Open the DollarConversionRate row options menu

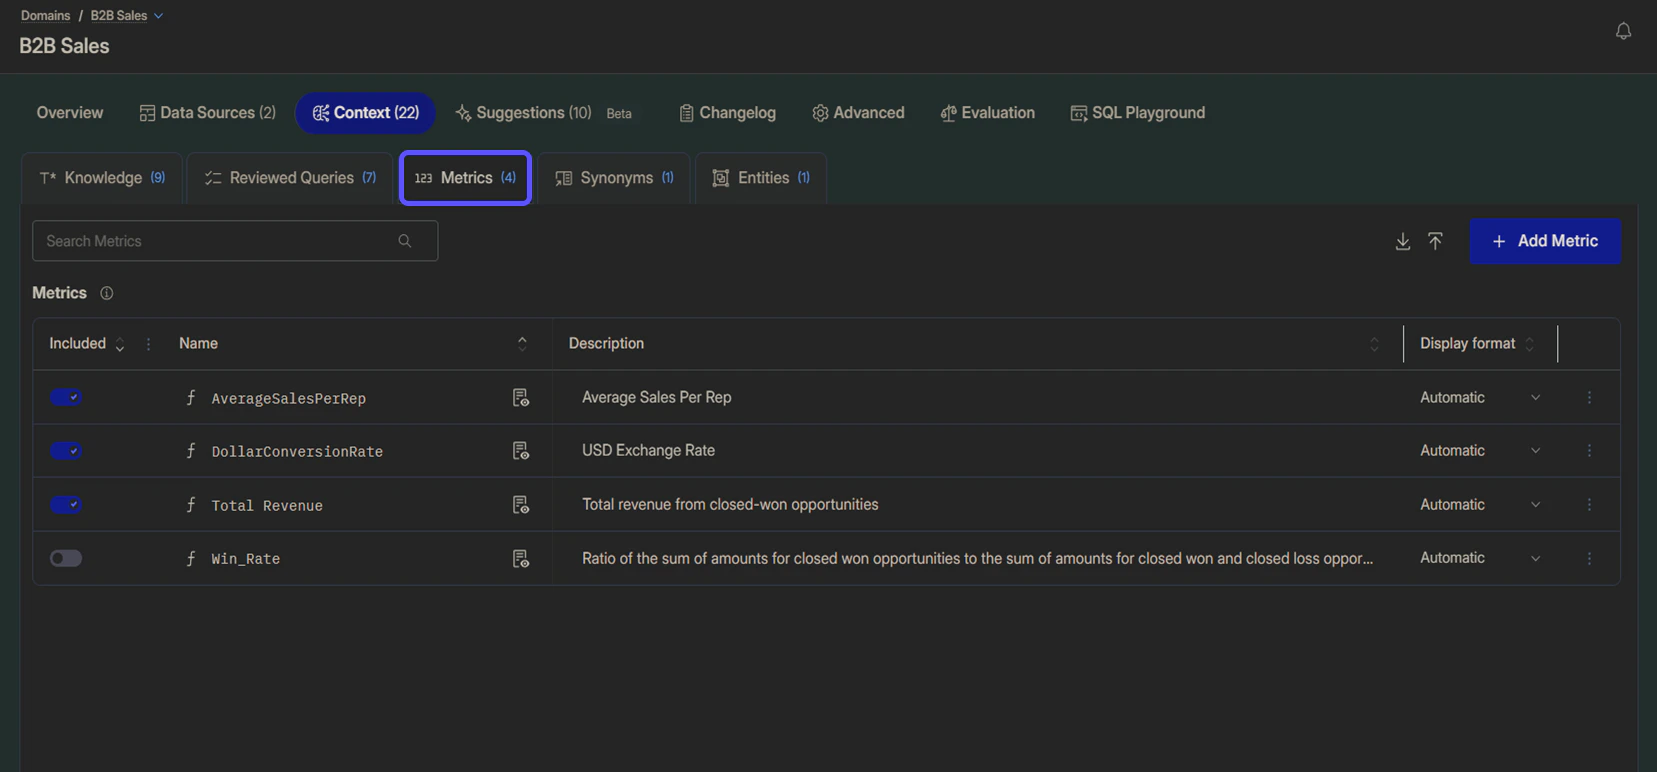point(1589,451)
